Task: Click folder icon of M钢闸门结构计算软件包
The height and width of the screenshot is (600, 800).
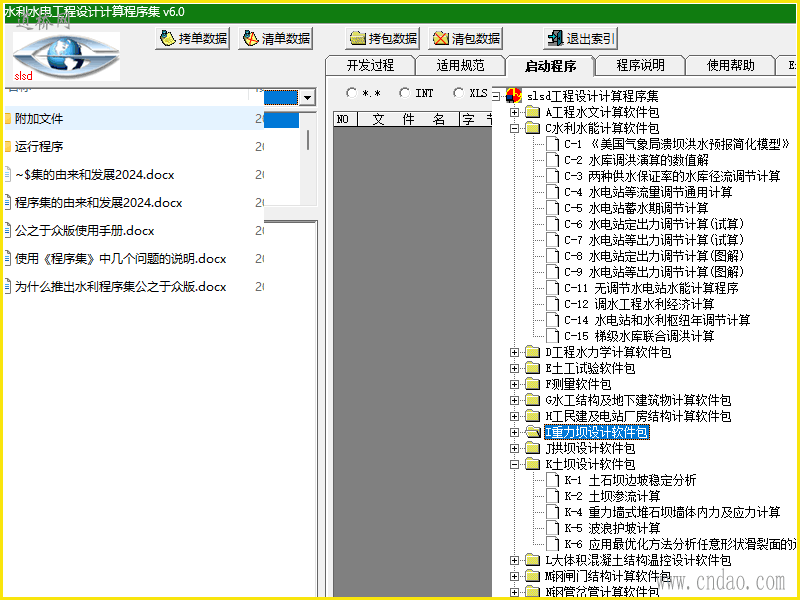Action: 533,576
